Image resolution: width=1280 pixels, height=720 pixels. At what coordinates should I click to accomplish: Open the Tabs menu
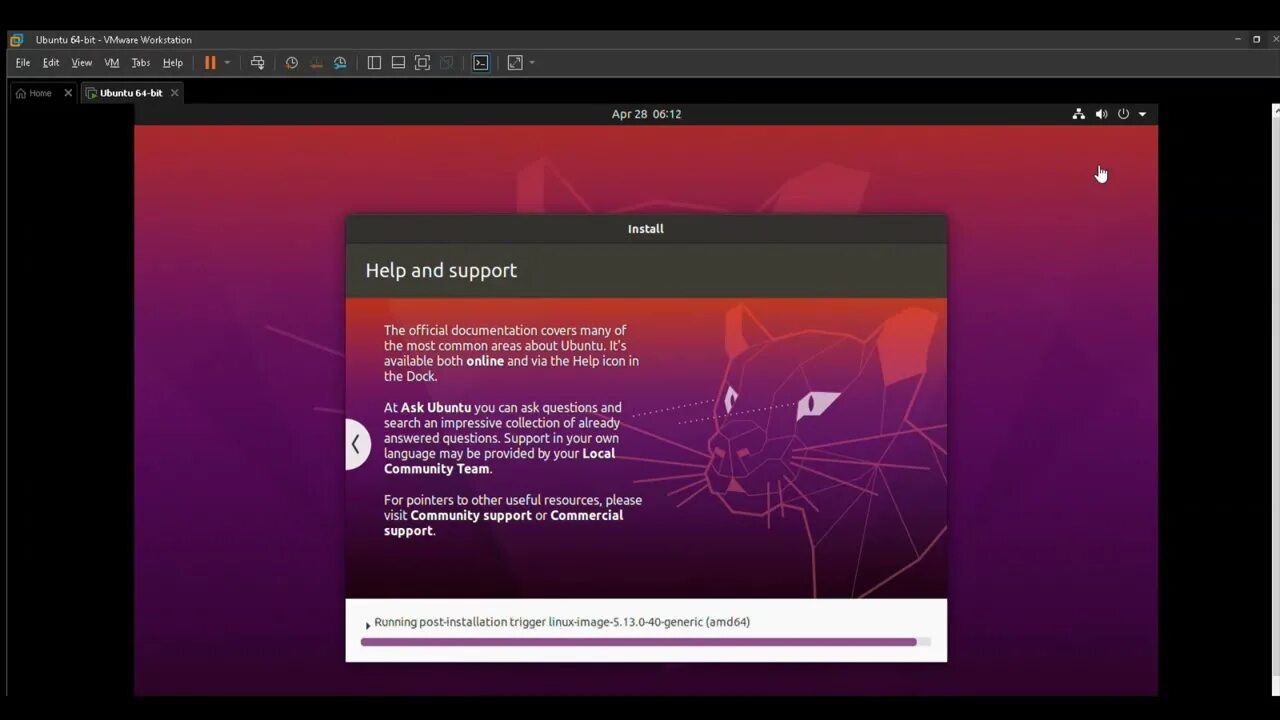click(x=141, y=62)
